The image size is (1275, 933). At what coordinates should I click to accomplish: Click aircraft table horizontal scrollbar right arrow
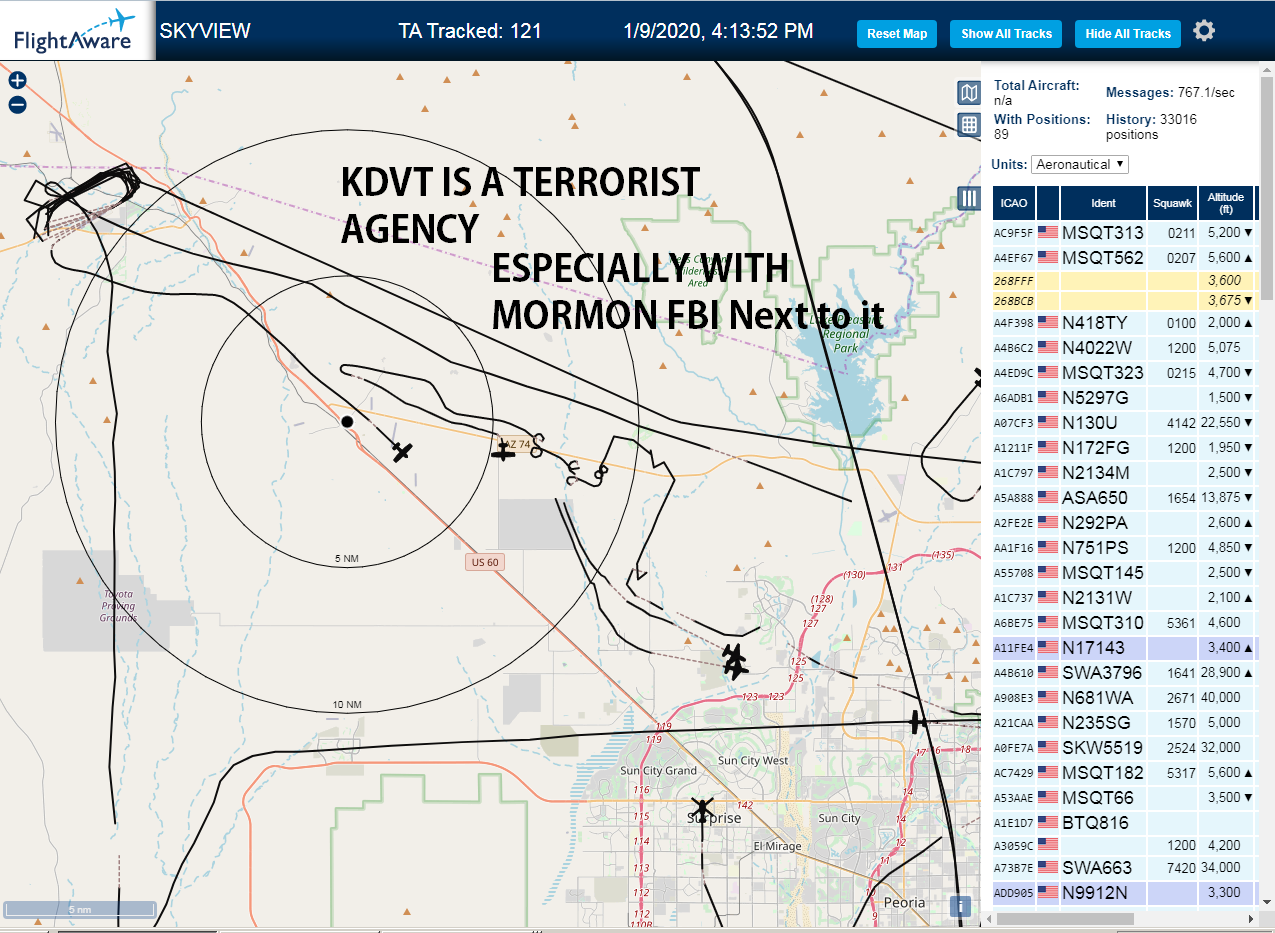[x=1249, y=917]
